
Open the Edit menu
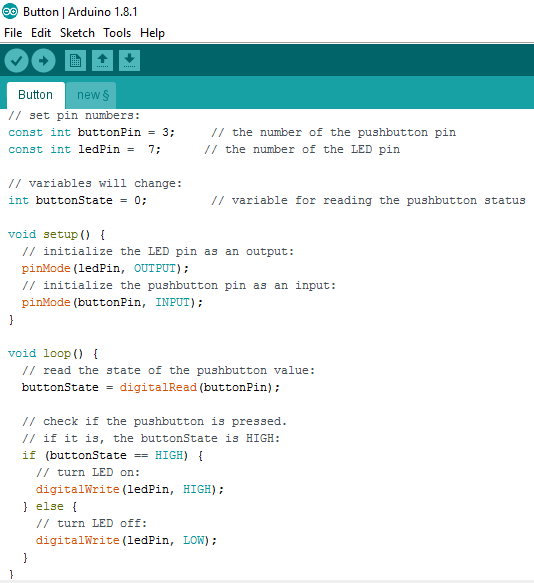[x=41, y=33]
